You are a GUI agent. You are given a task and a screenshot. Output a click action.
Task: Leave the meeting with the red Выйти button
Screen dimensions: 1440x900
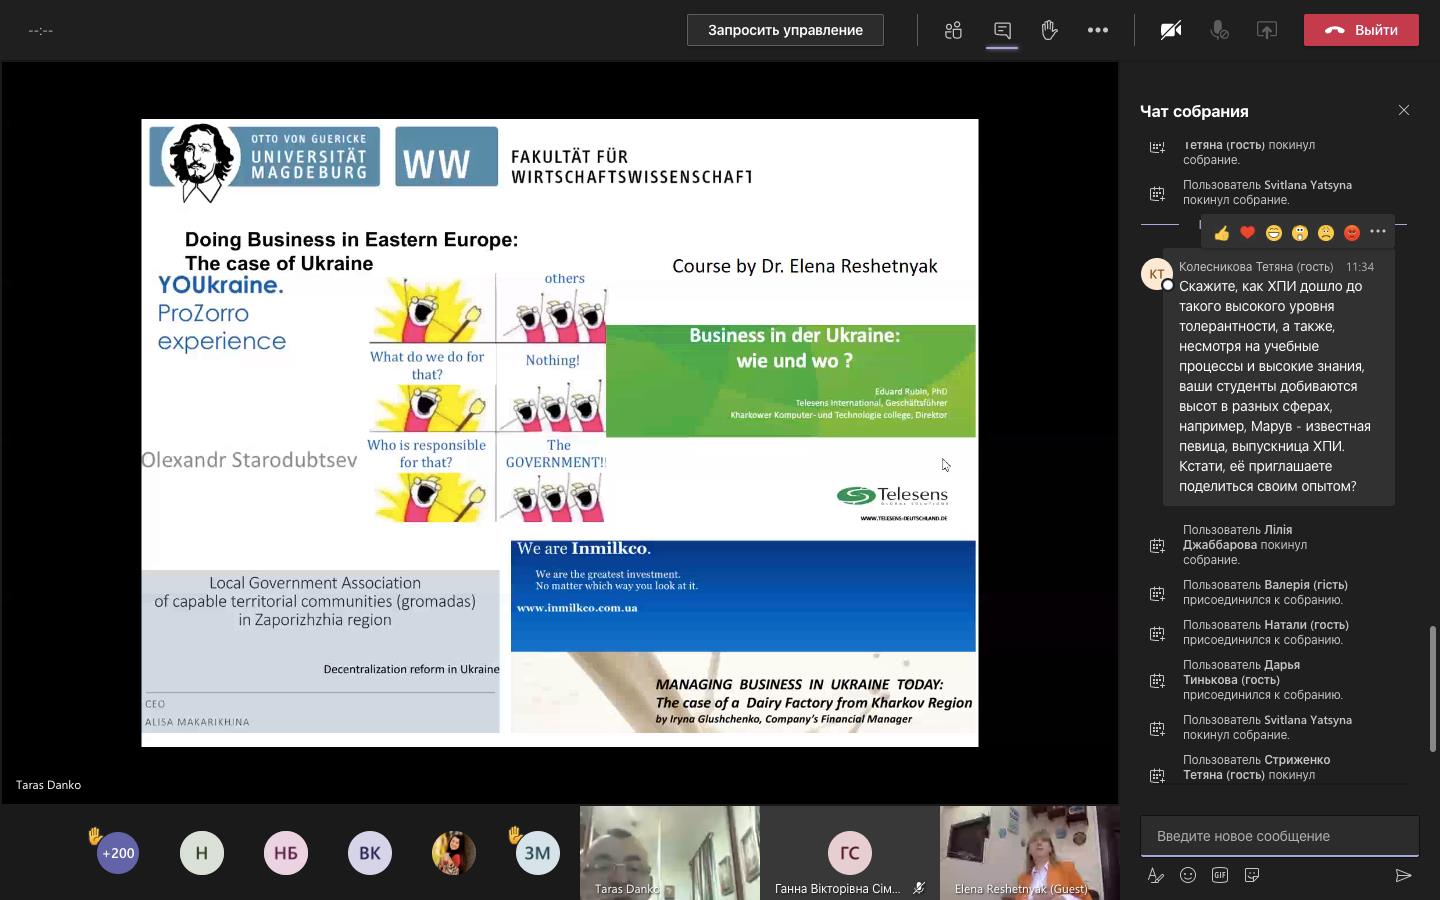click(1361, 30)
